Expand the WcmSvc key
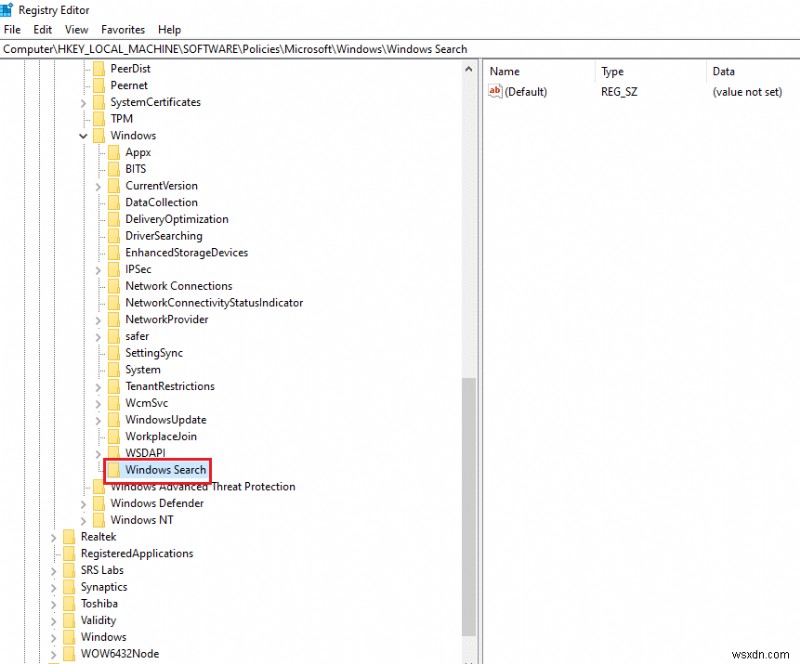The height and width of the screenshot is (664, 800). (x=98, y=404)
